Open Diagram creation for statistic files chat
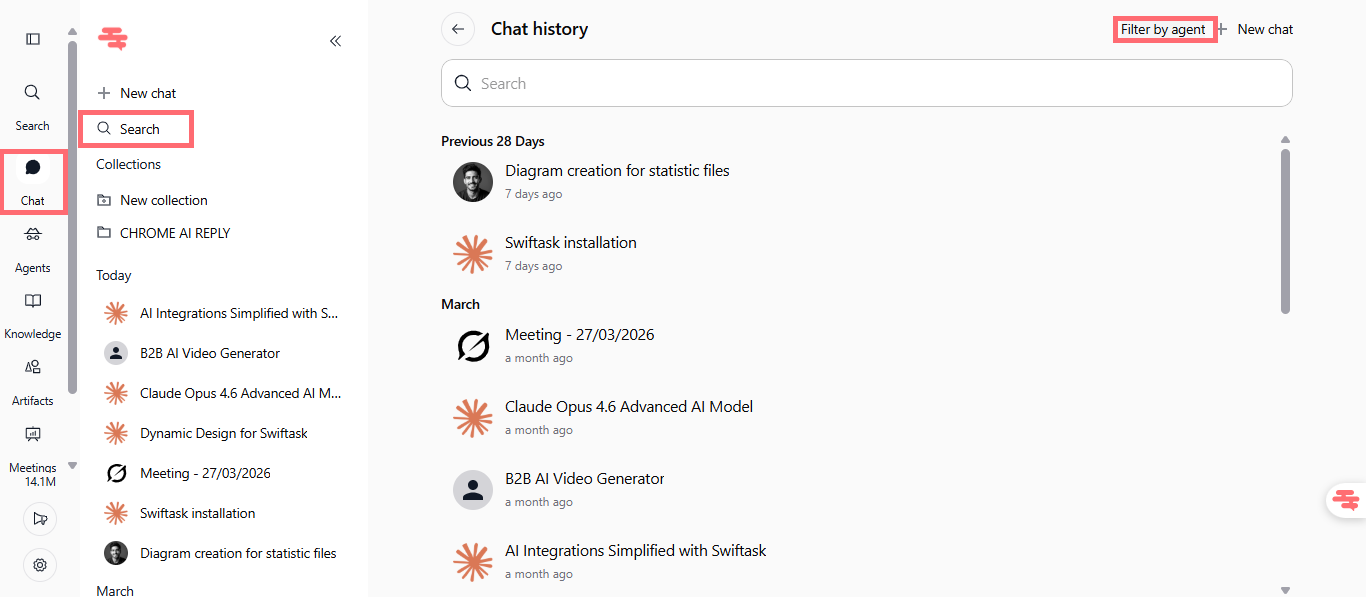1366x597 pixels. [617, 171]
